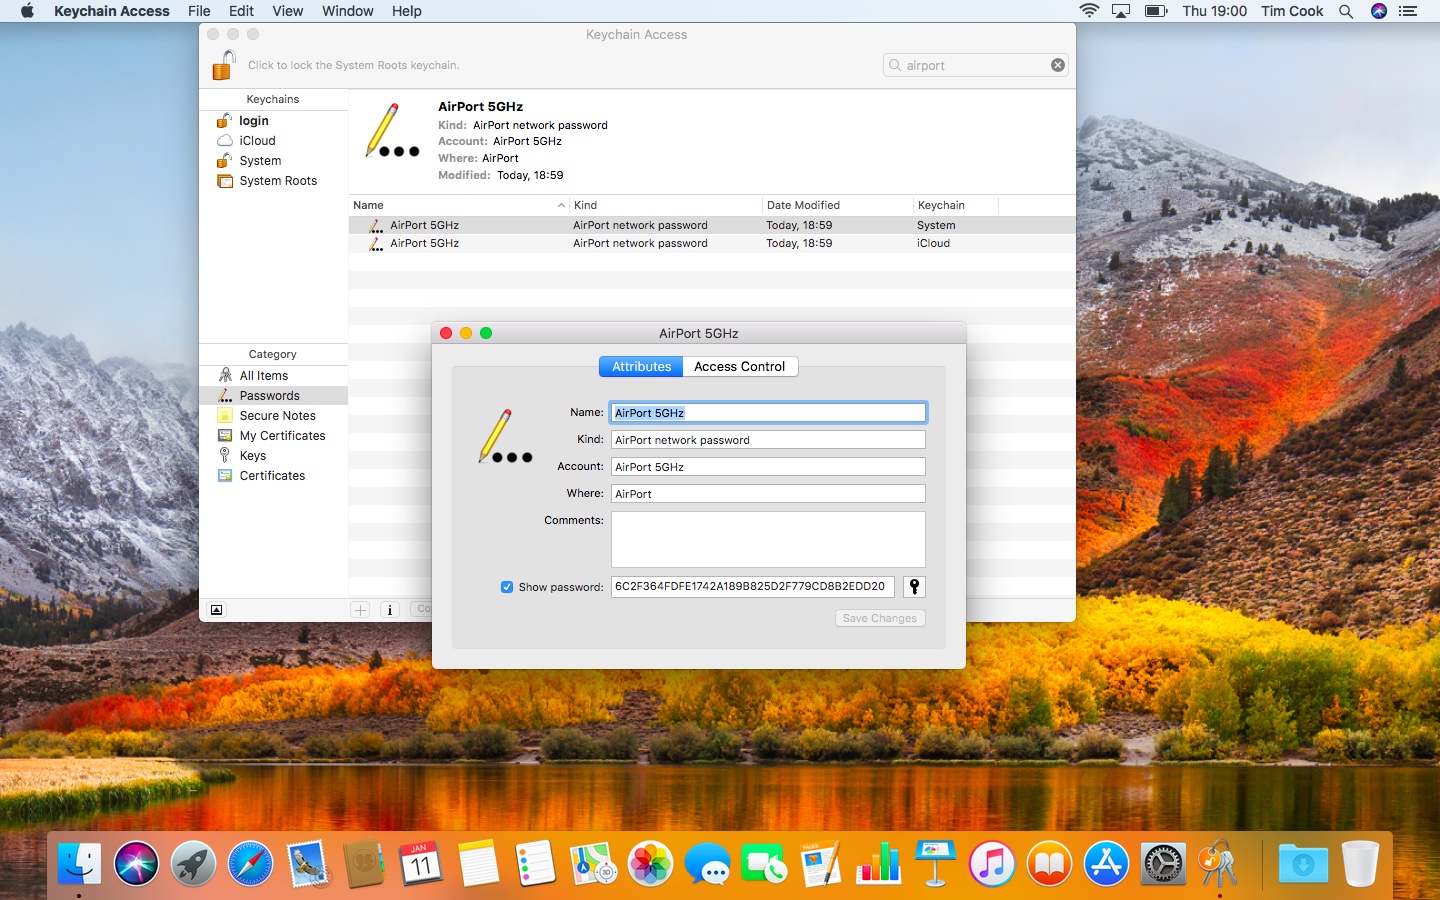Image resolution: width=1440 pixels, height=900 pixels.
Task: Click the search magnifier in Keychain search field
Action: [x=895, y=65]
